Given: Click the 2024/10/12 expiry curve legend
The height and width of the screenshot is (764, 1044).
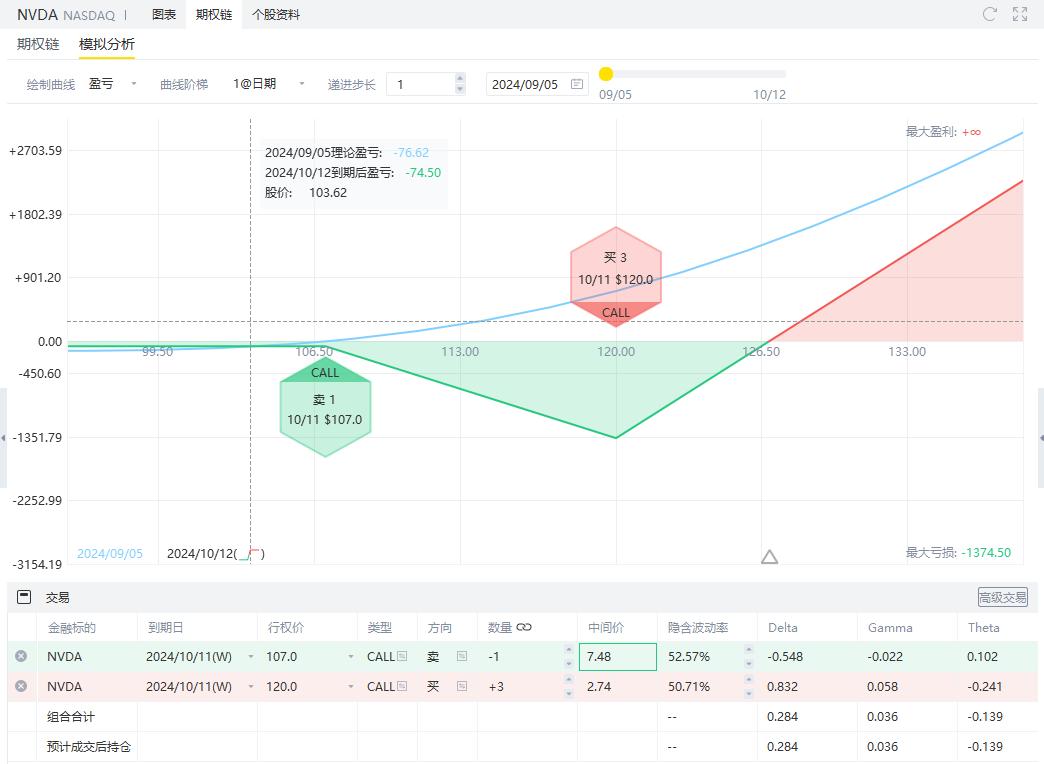Looking at the screenshot, I should coord(216,554).
